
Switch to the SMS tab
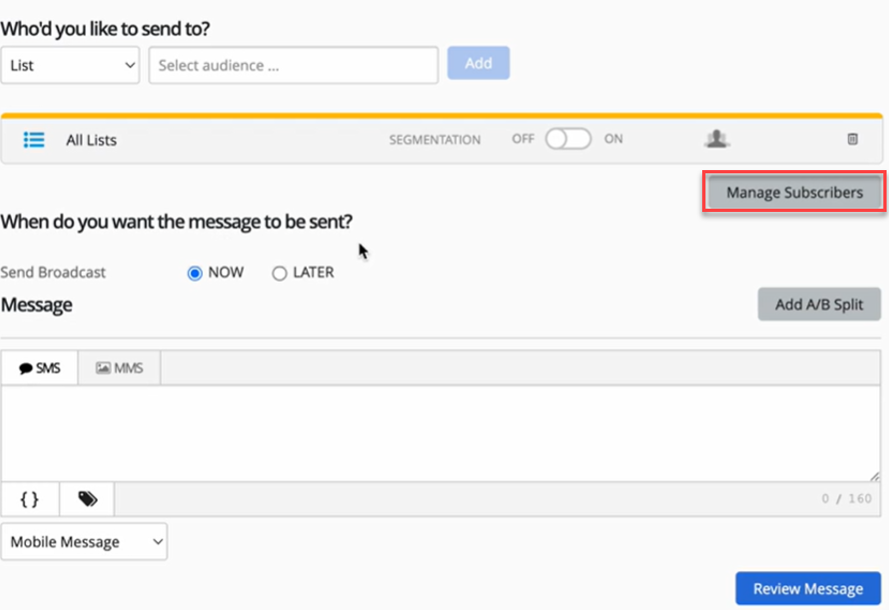point(39,367)
